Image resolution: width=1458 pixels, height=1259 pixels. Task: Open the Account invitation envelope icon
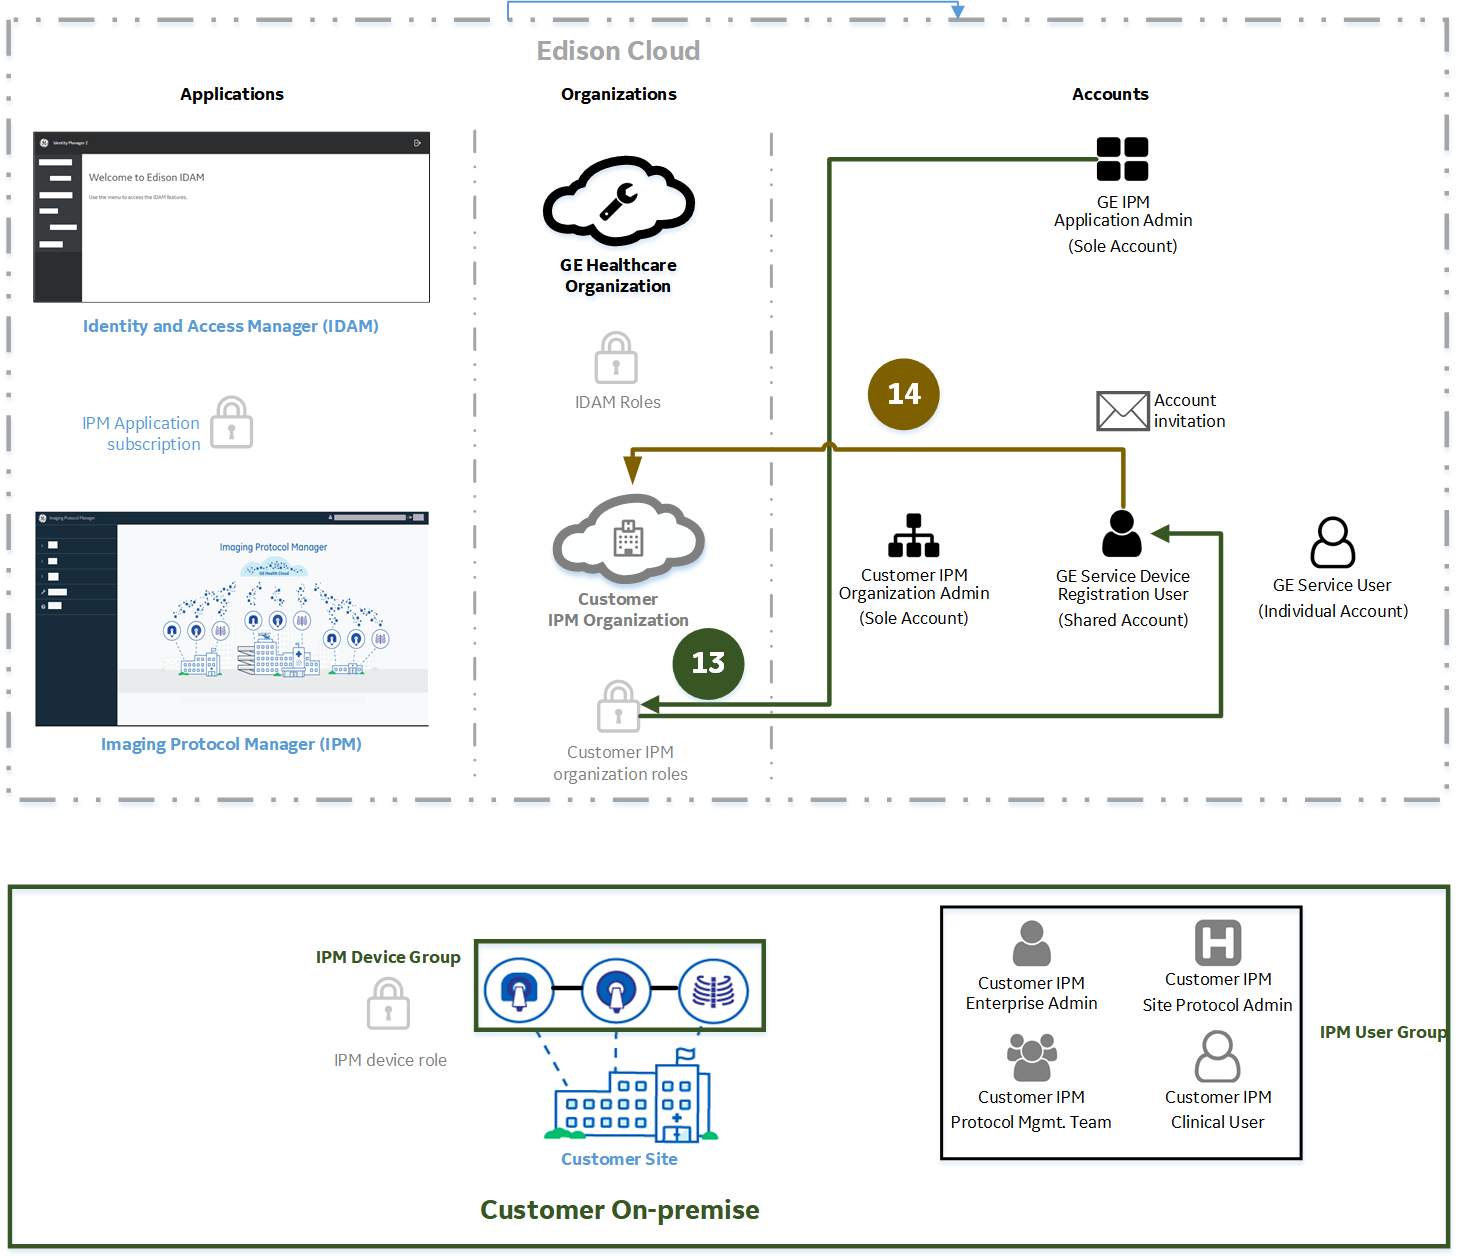(x=1122, y=411)
